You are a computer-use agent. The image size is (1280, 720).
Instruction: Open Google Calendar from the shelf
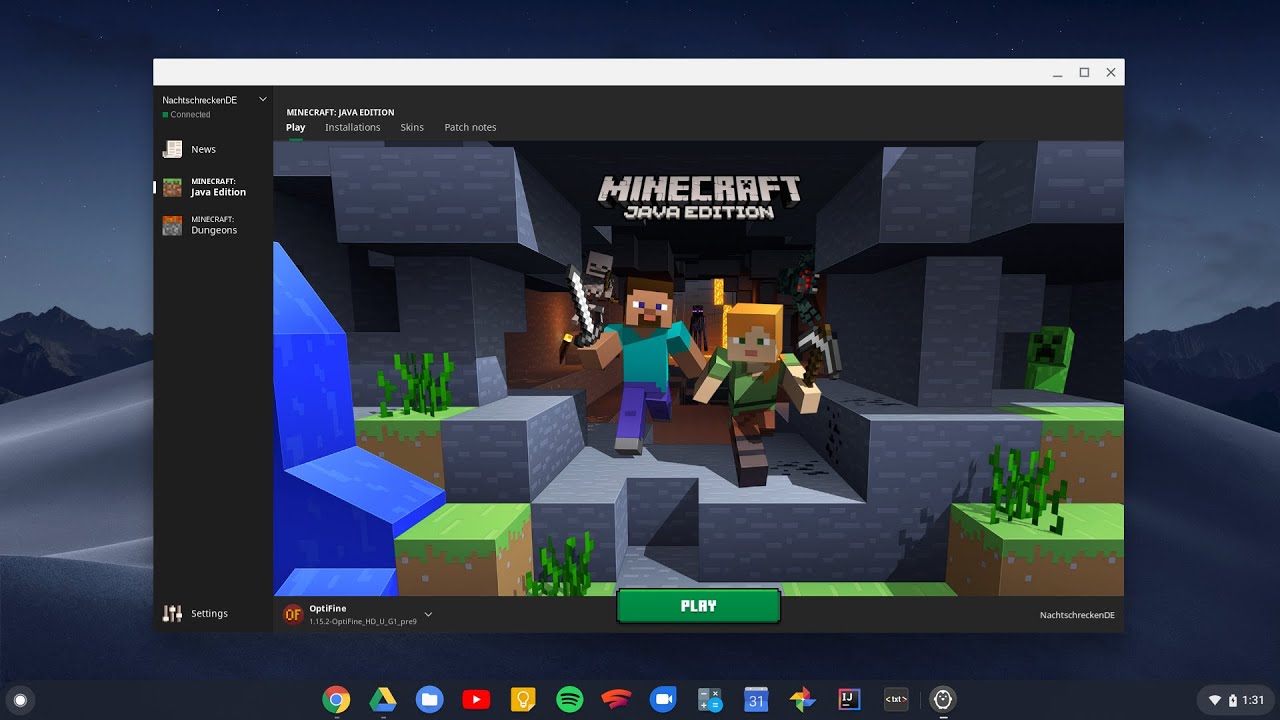coord(756,700)
